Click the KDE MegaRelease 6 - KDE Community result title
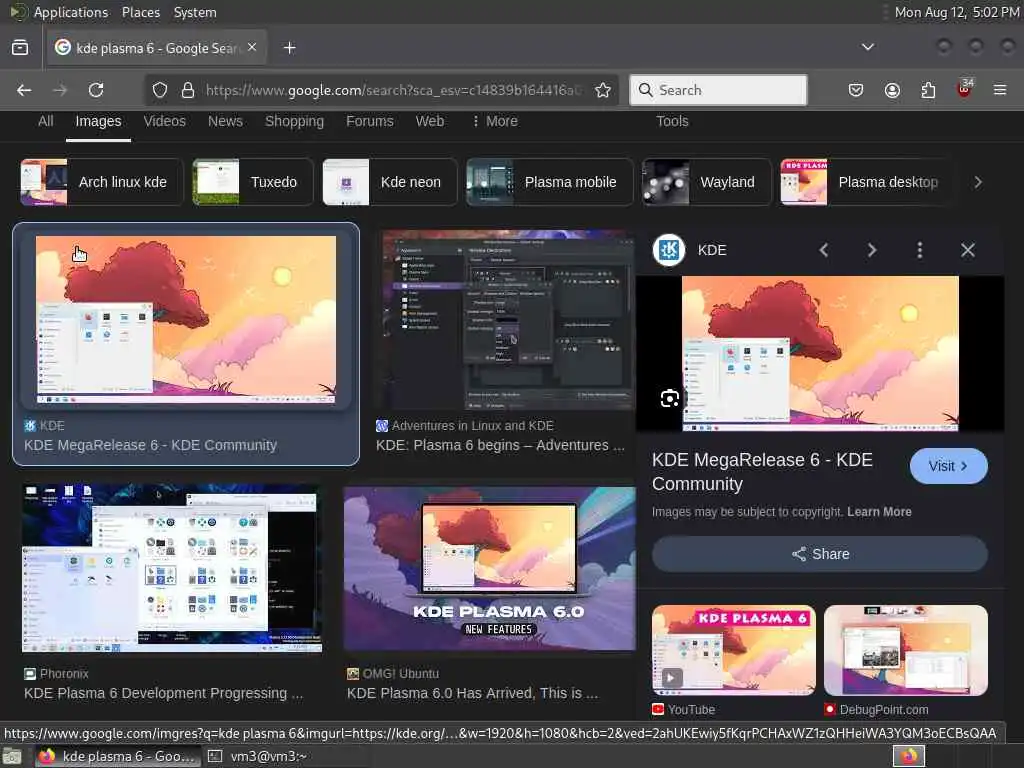This screenshot has width=1024, height=768. pyautogui.click(x=151, y=445)
